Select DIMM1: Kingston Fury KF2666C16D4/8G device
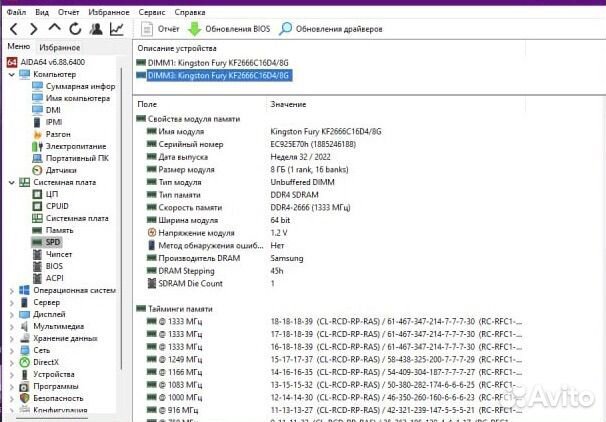This screenshot has height=422, width=606. 213,63
